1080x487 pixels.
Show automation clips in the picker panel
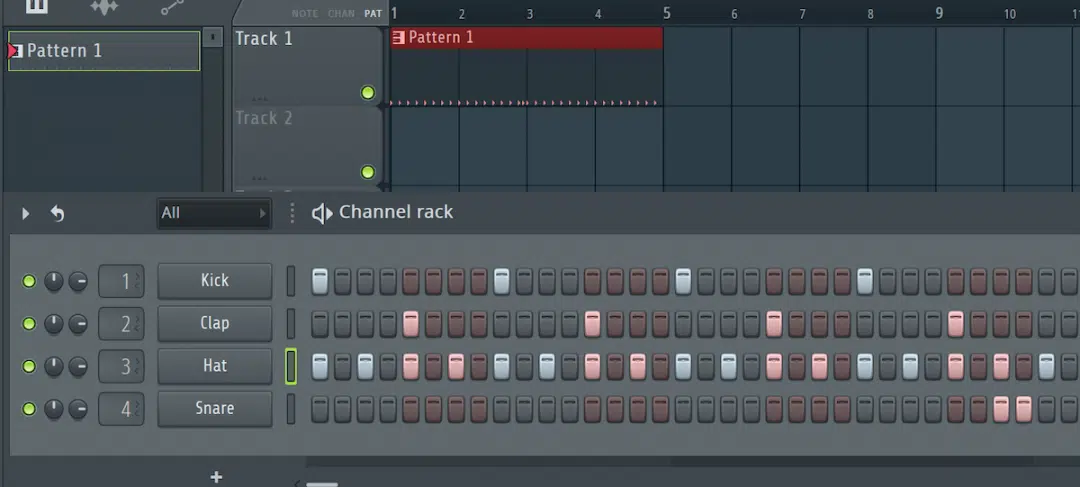(172, 7)
